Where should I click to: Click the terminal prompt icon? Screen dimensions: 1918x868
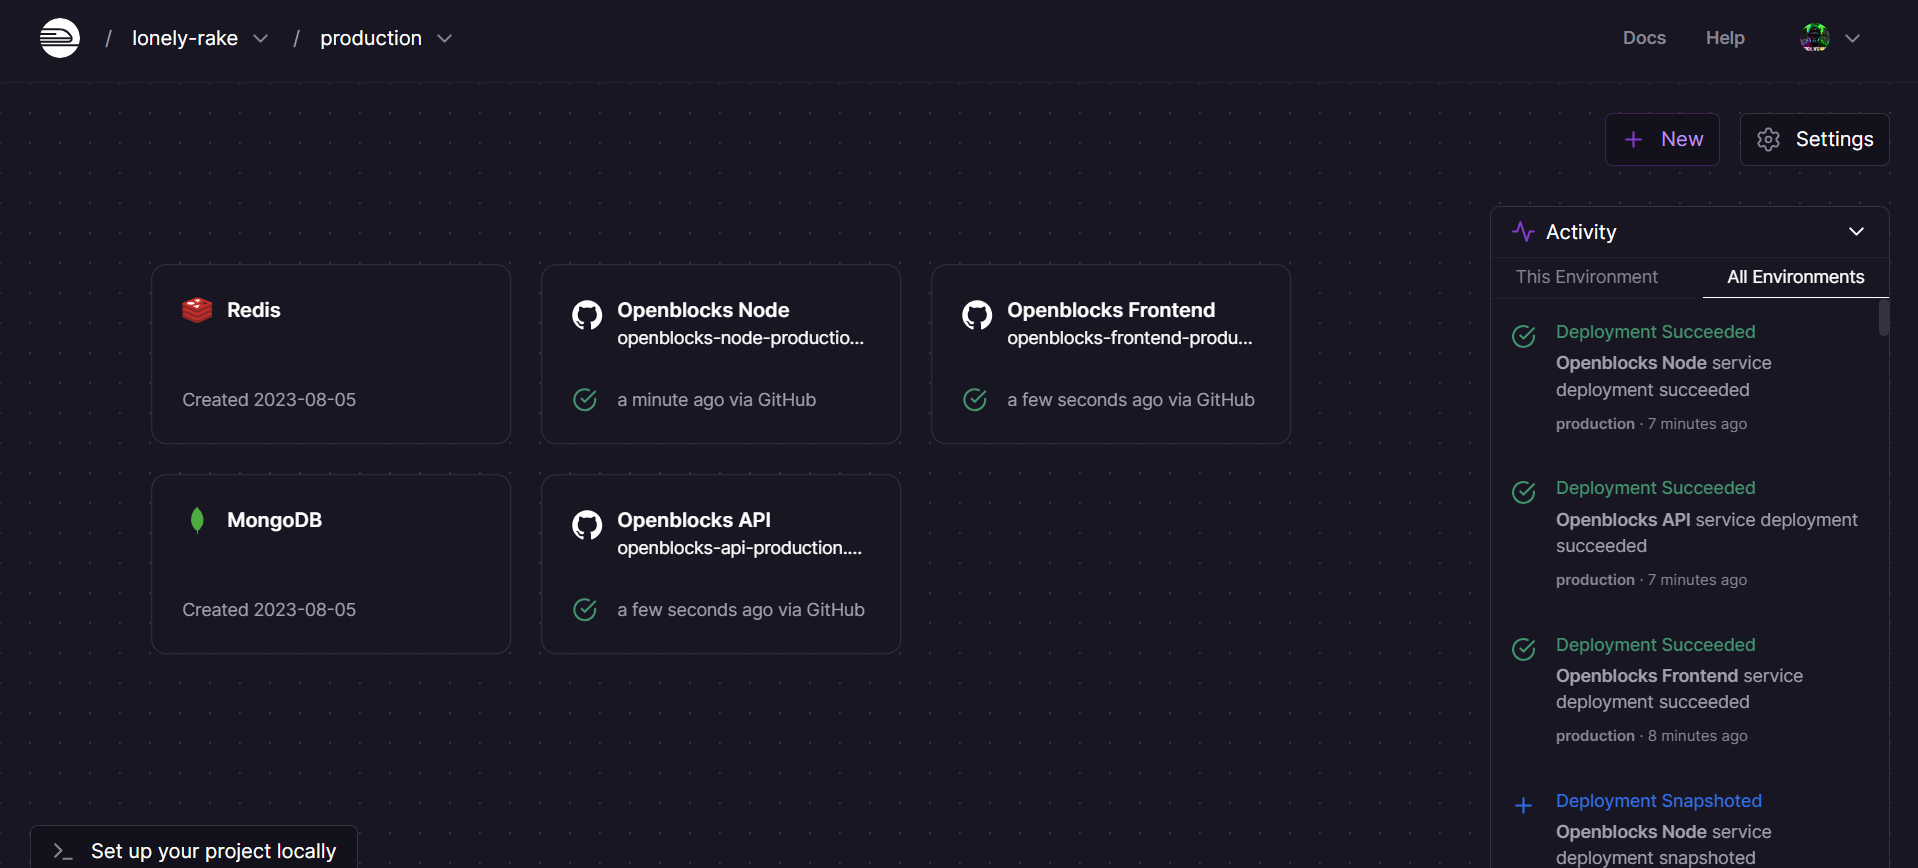[x=63, y=851]
